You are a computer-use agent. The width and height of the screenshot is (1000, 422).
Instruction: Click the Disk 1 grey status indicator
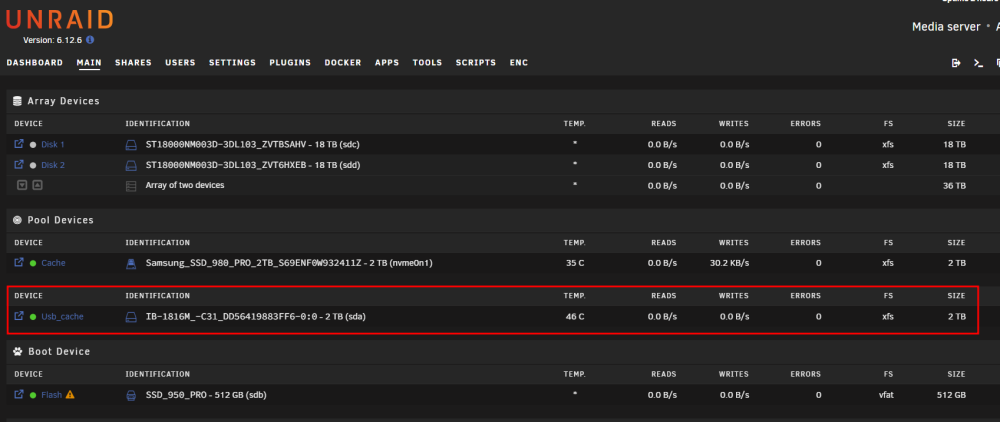(x=33, y=145)
